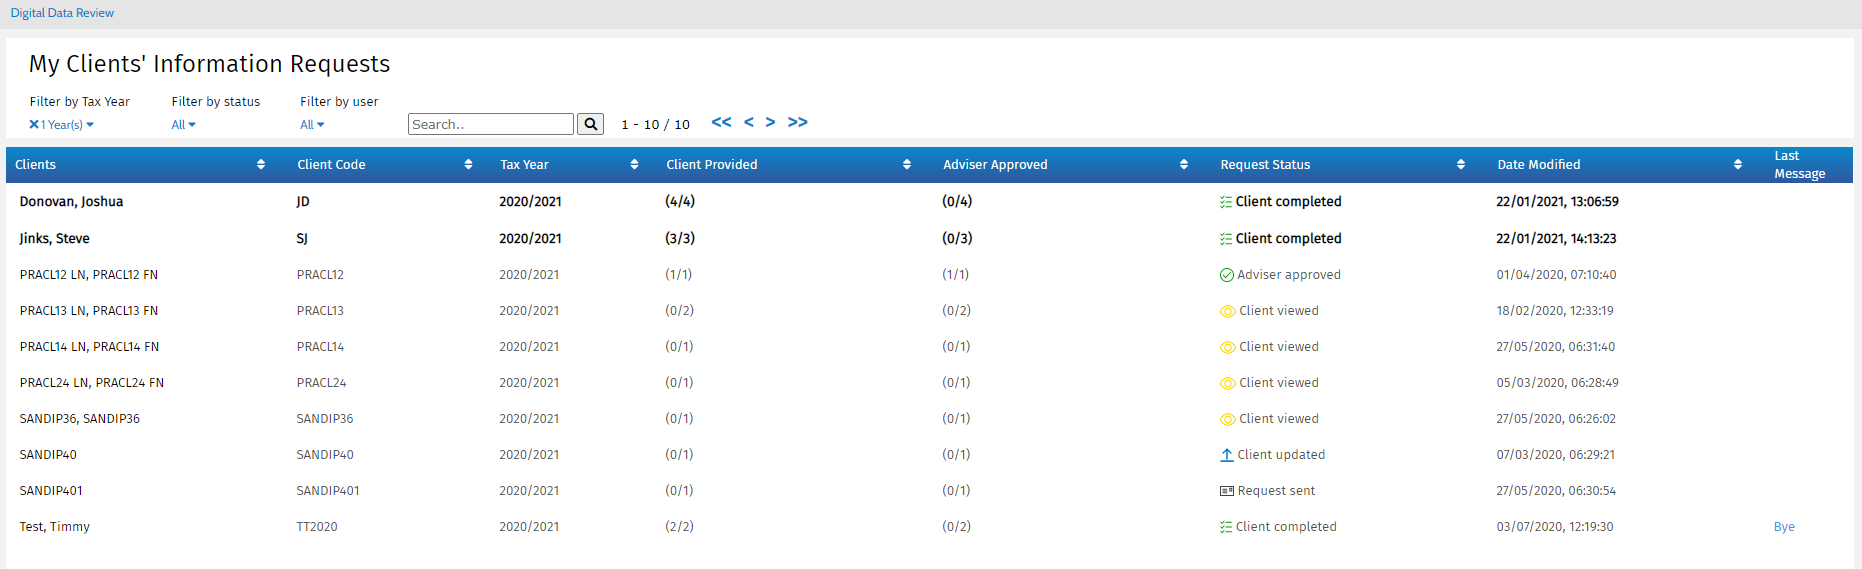The height and width of the screenshot is (569, 1862).
Task: Click client code TT2020
Action: [x=317, y=527]
